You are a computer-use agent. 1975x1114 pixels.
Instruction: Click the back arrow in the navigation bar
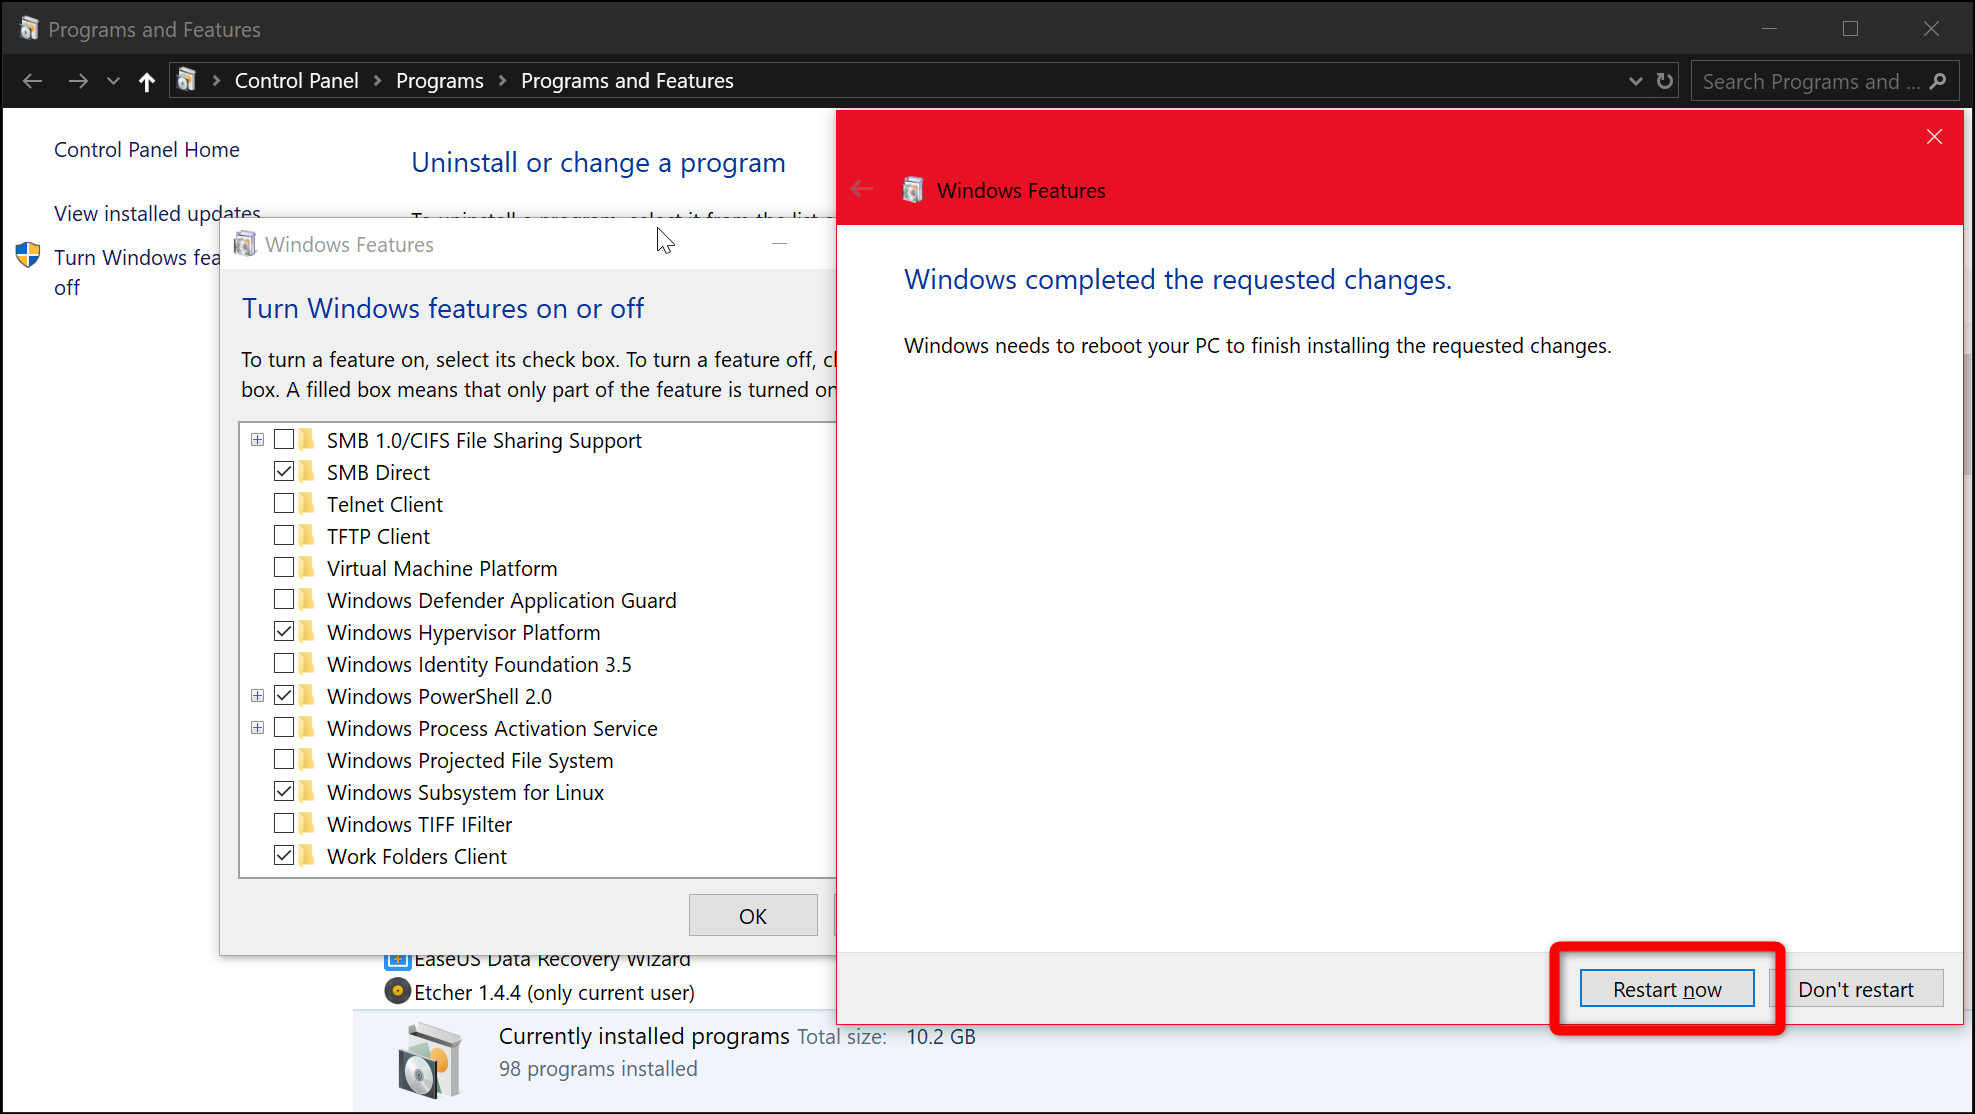click(32, 81)
